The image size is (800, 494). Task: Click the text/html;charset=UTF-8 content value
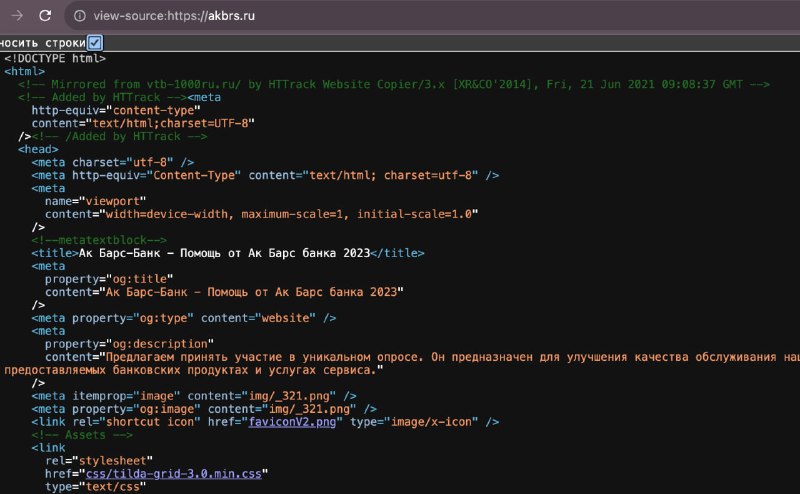[x=170, y=123]
